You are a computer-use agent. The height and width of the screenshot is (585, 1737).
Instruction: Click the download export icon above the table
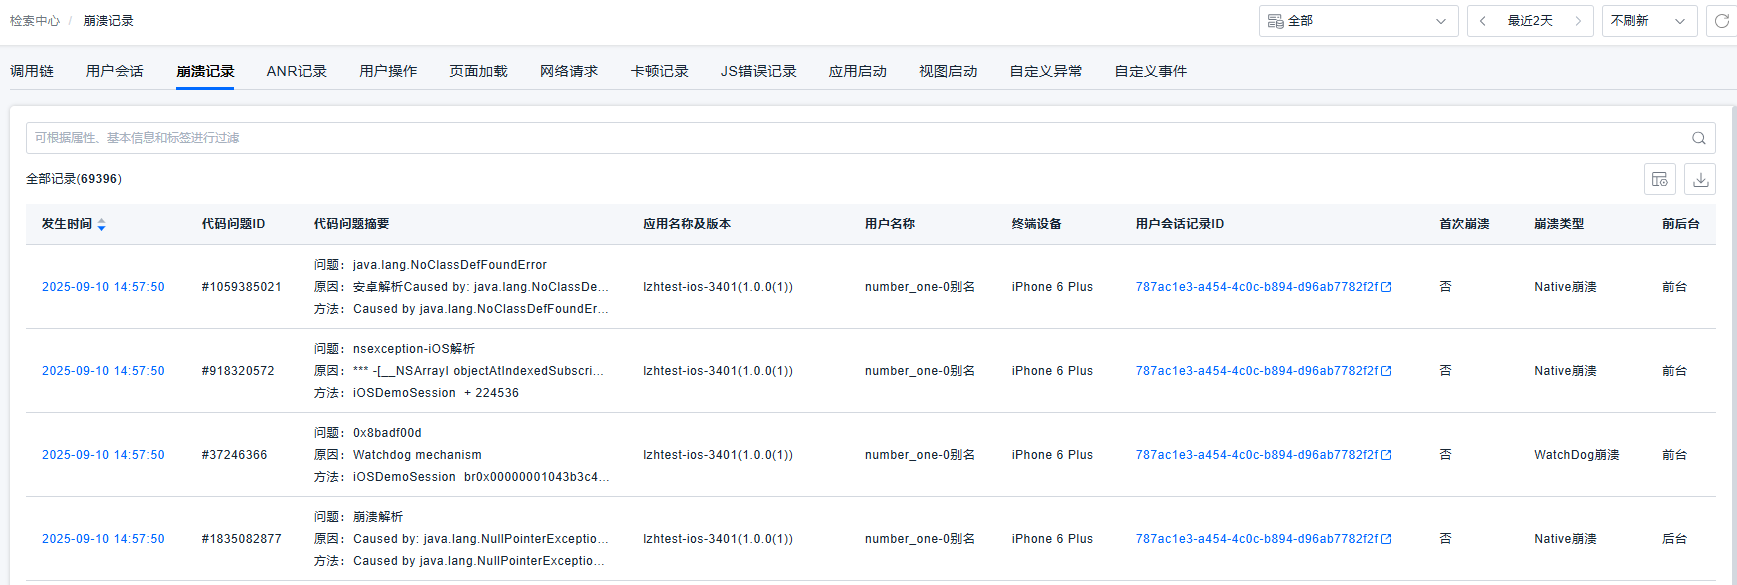[x=1700, y=180]
